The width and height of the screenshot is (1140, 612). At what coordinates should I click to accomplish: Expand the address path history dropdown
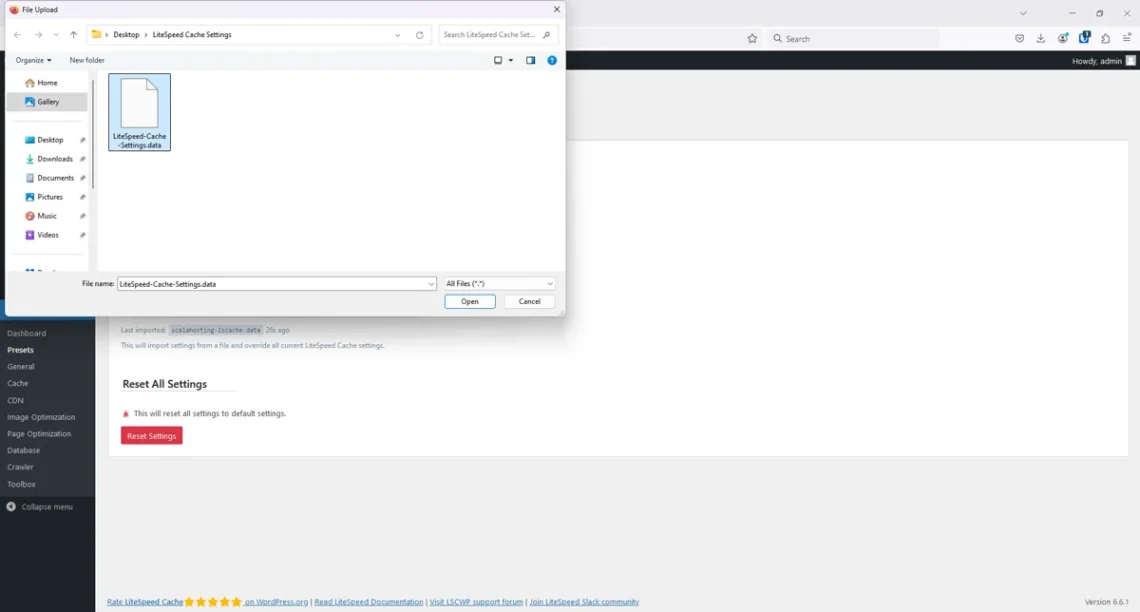pos(397,35)
